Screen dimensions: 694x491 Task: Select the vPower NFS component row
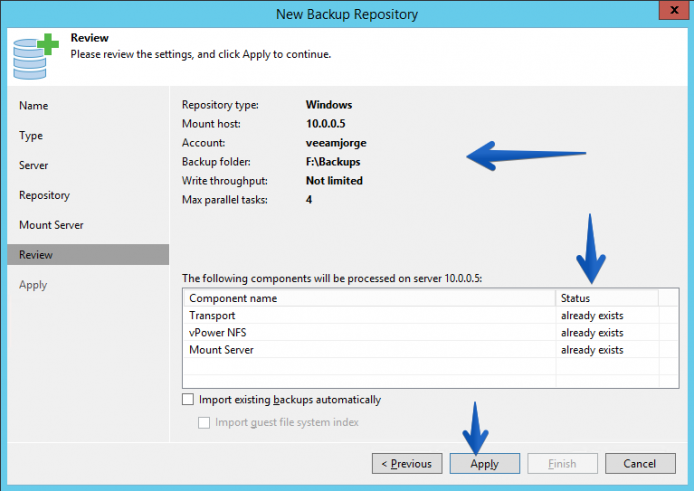430,332
